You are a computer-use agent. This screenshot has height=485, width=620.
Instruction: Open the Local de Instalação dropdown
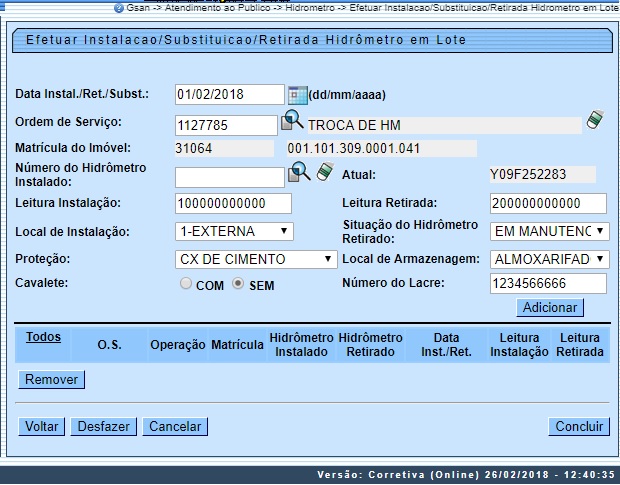[x=234, y=232]
